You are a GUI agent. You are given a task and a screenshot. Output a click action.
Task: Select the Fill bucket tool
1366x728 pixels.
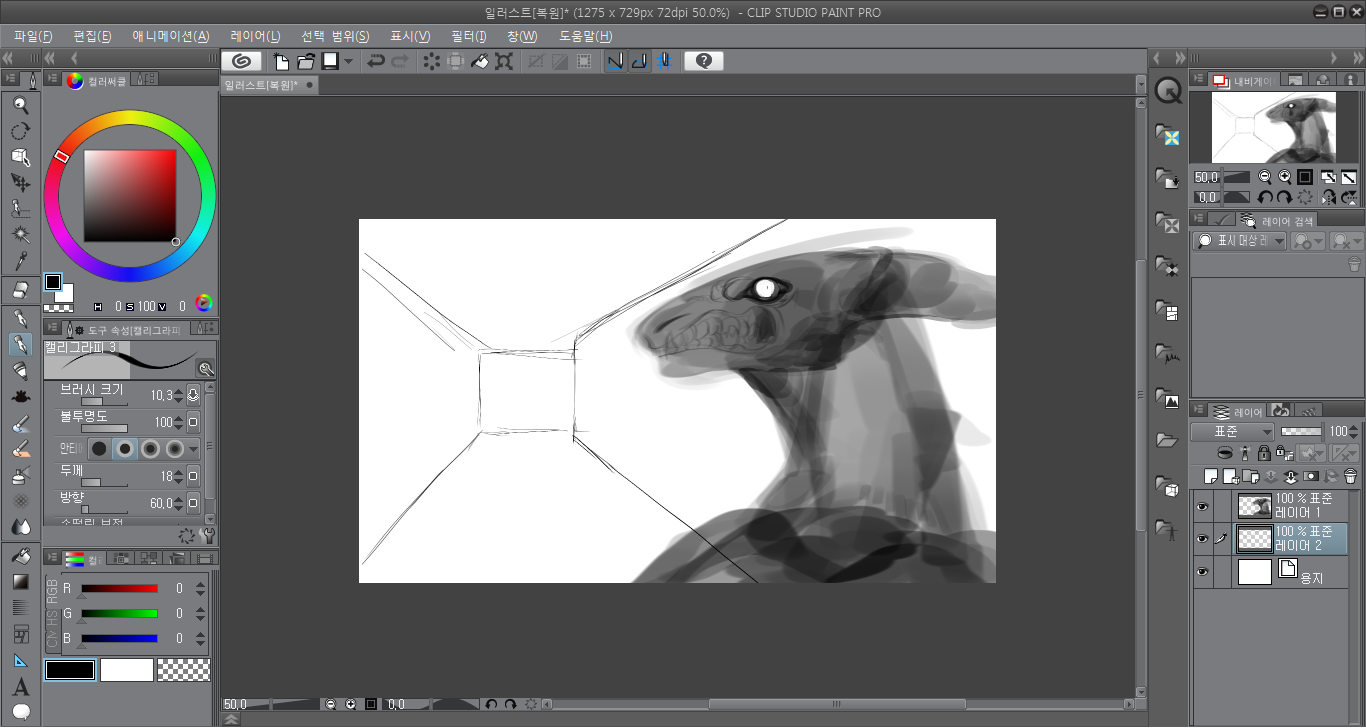pos(20,555)
